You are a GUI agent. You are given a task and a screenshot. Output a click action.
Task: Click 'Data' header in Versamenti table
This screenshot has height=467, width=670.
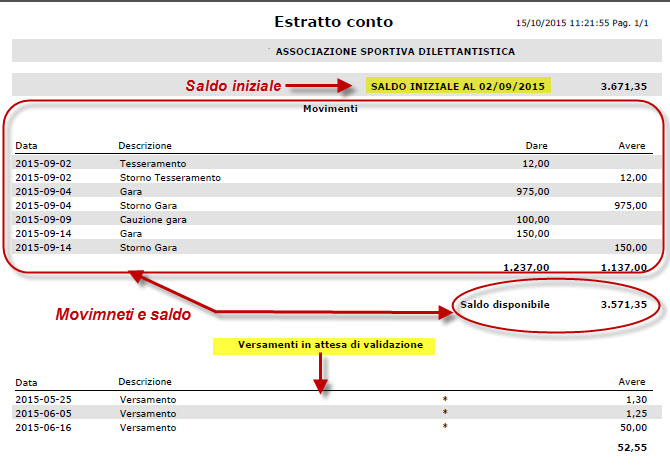click(x=26, y=382)
